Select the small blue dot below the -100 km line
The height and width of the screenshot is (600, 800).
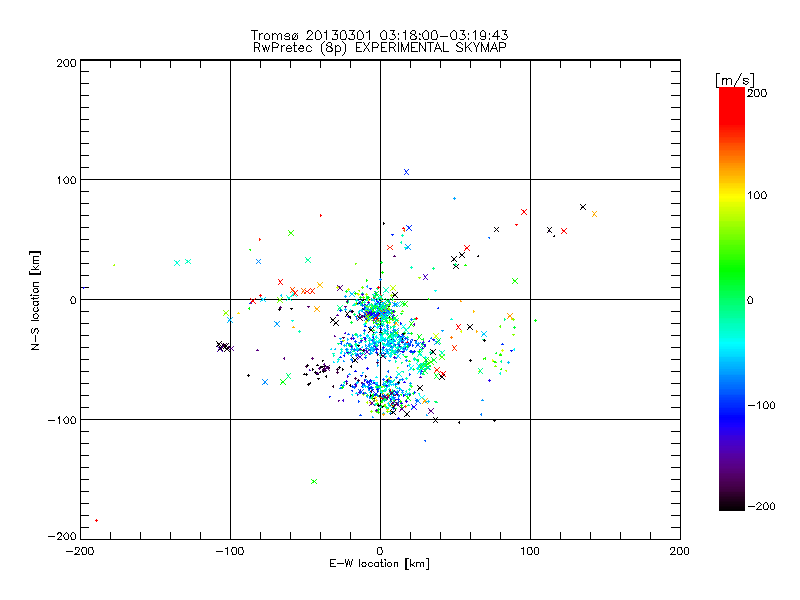coord(425,441)
